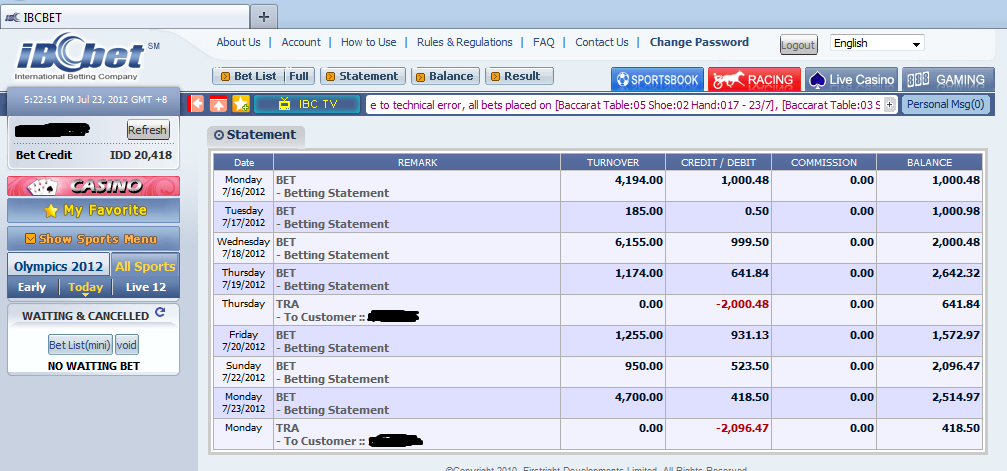Open the Full bet list
1007x471 pixels.
(x=299, y=76)
